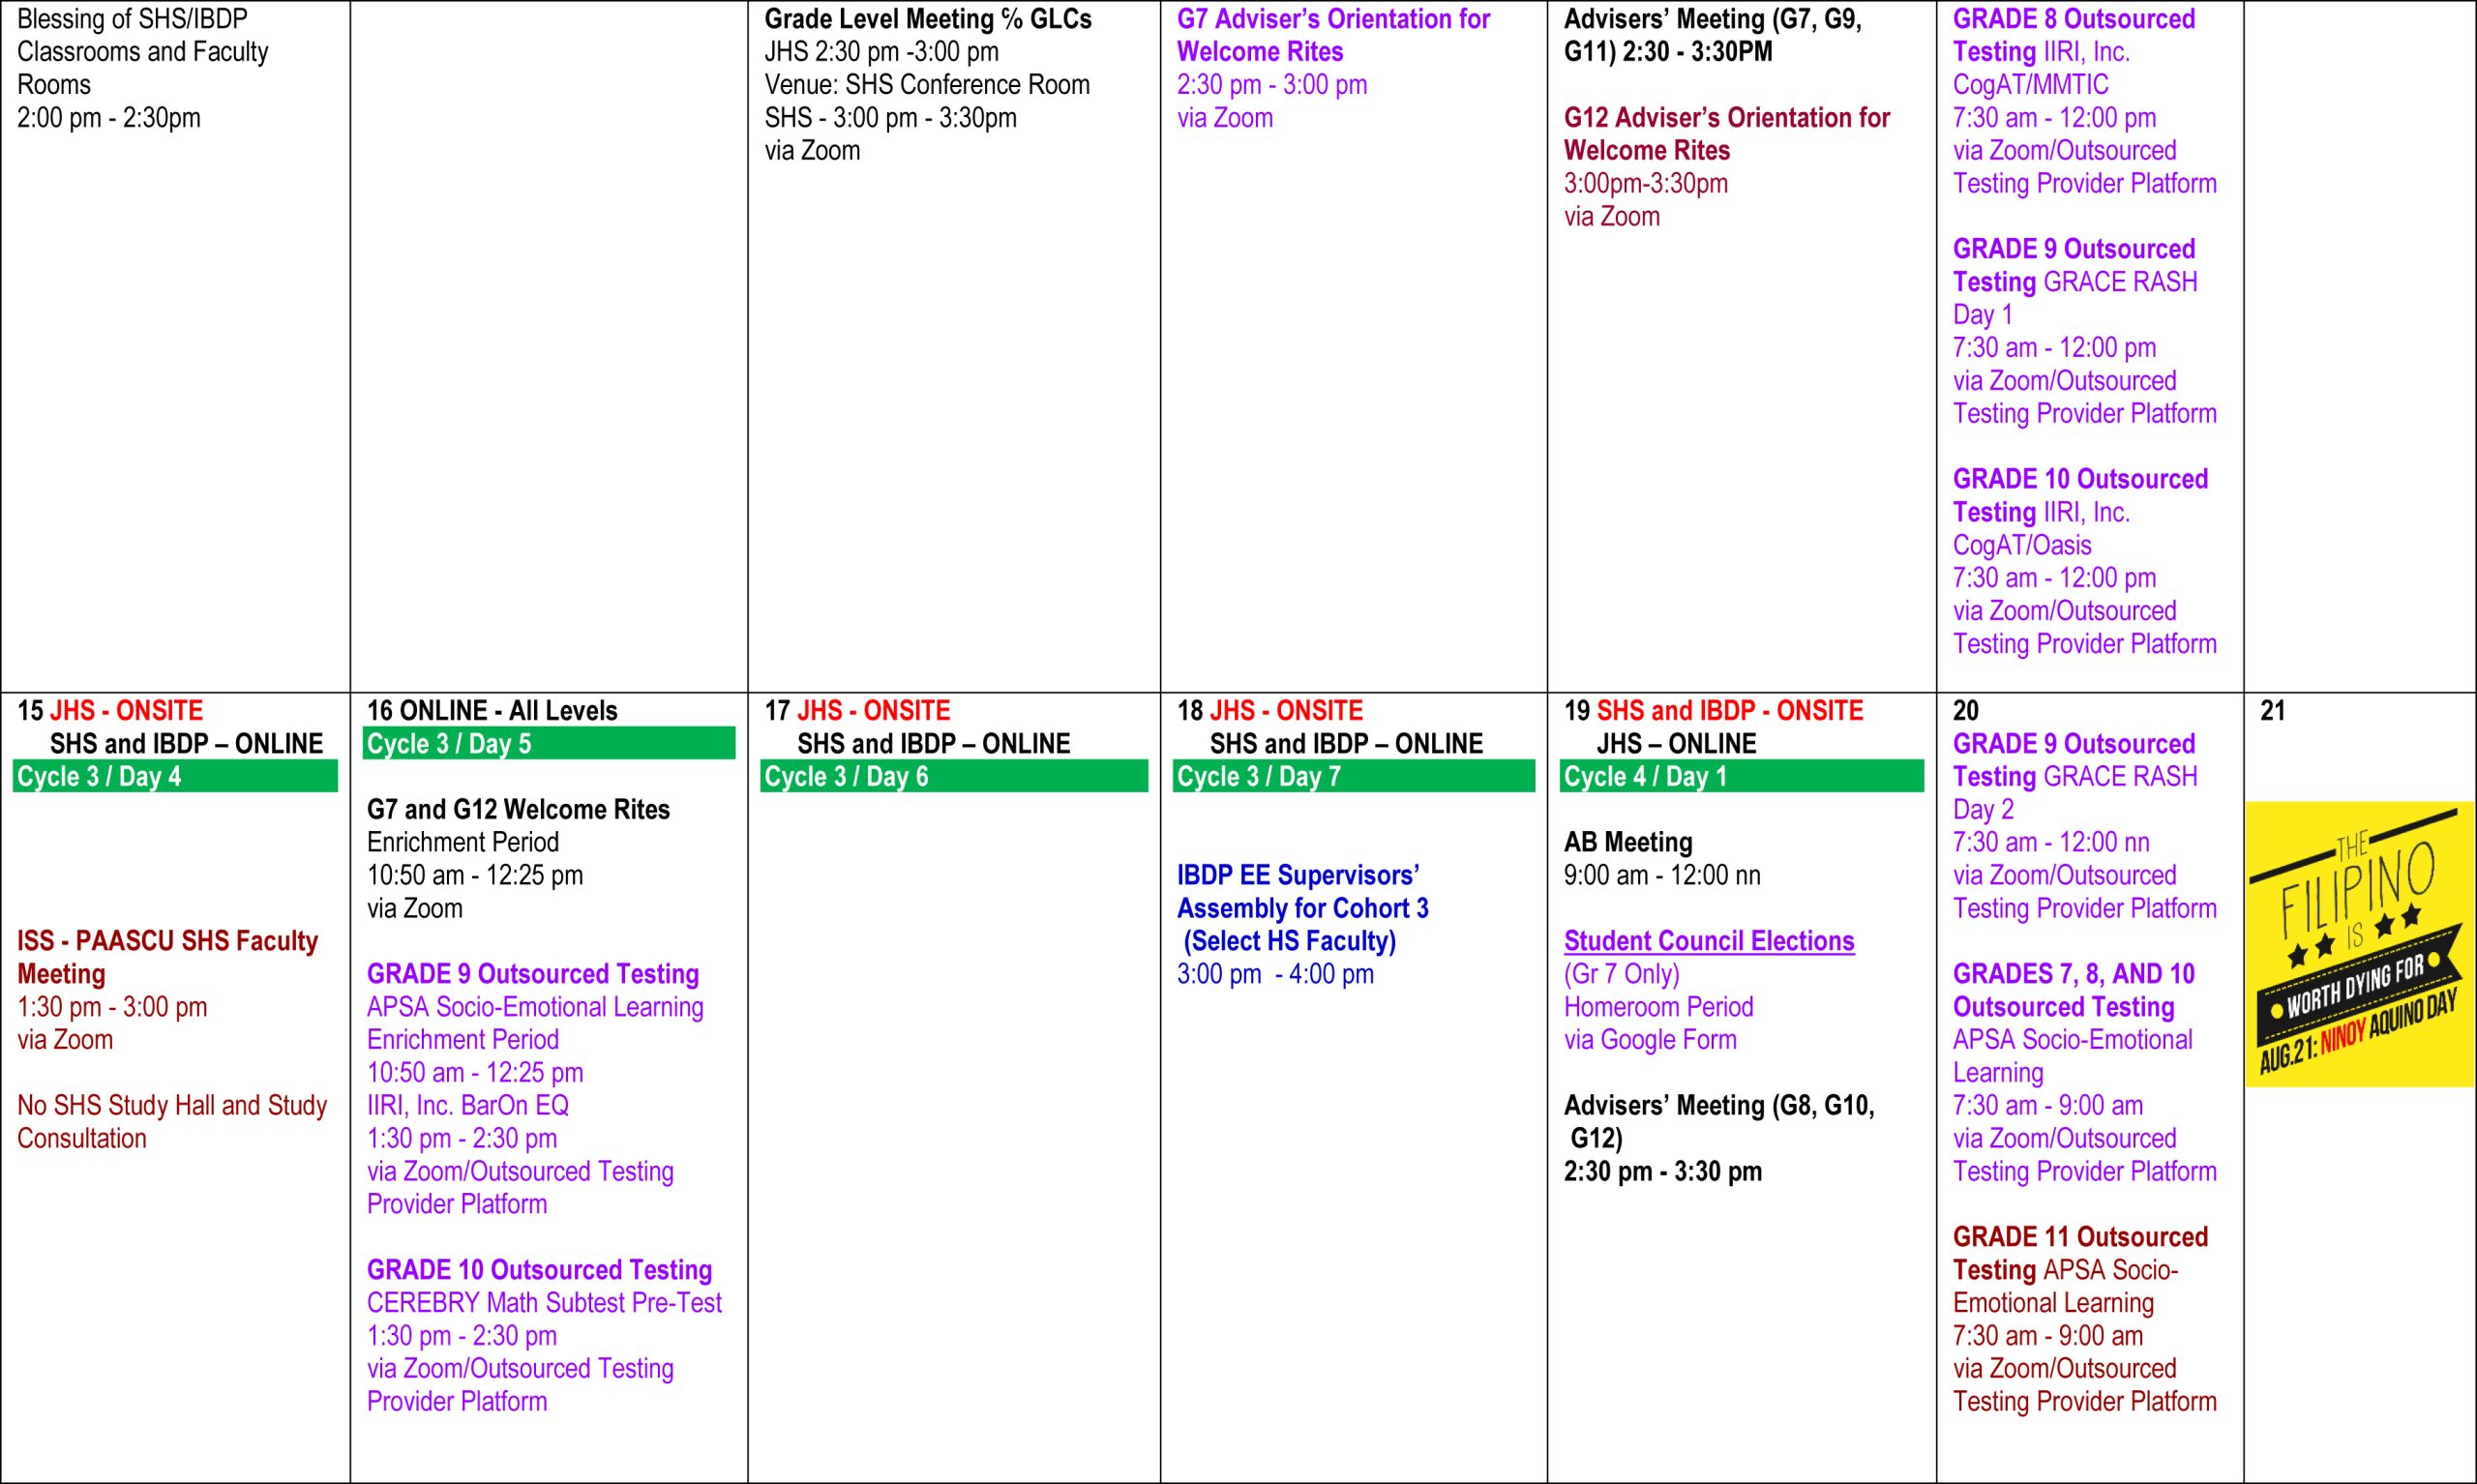Select the GRADE 10 CEREBRY Math Subtest entry
The width and height of the screenshot is (2477, 1484).
(x=543, y=1302)
